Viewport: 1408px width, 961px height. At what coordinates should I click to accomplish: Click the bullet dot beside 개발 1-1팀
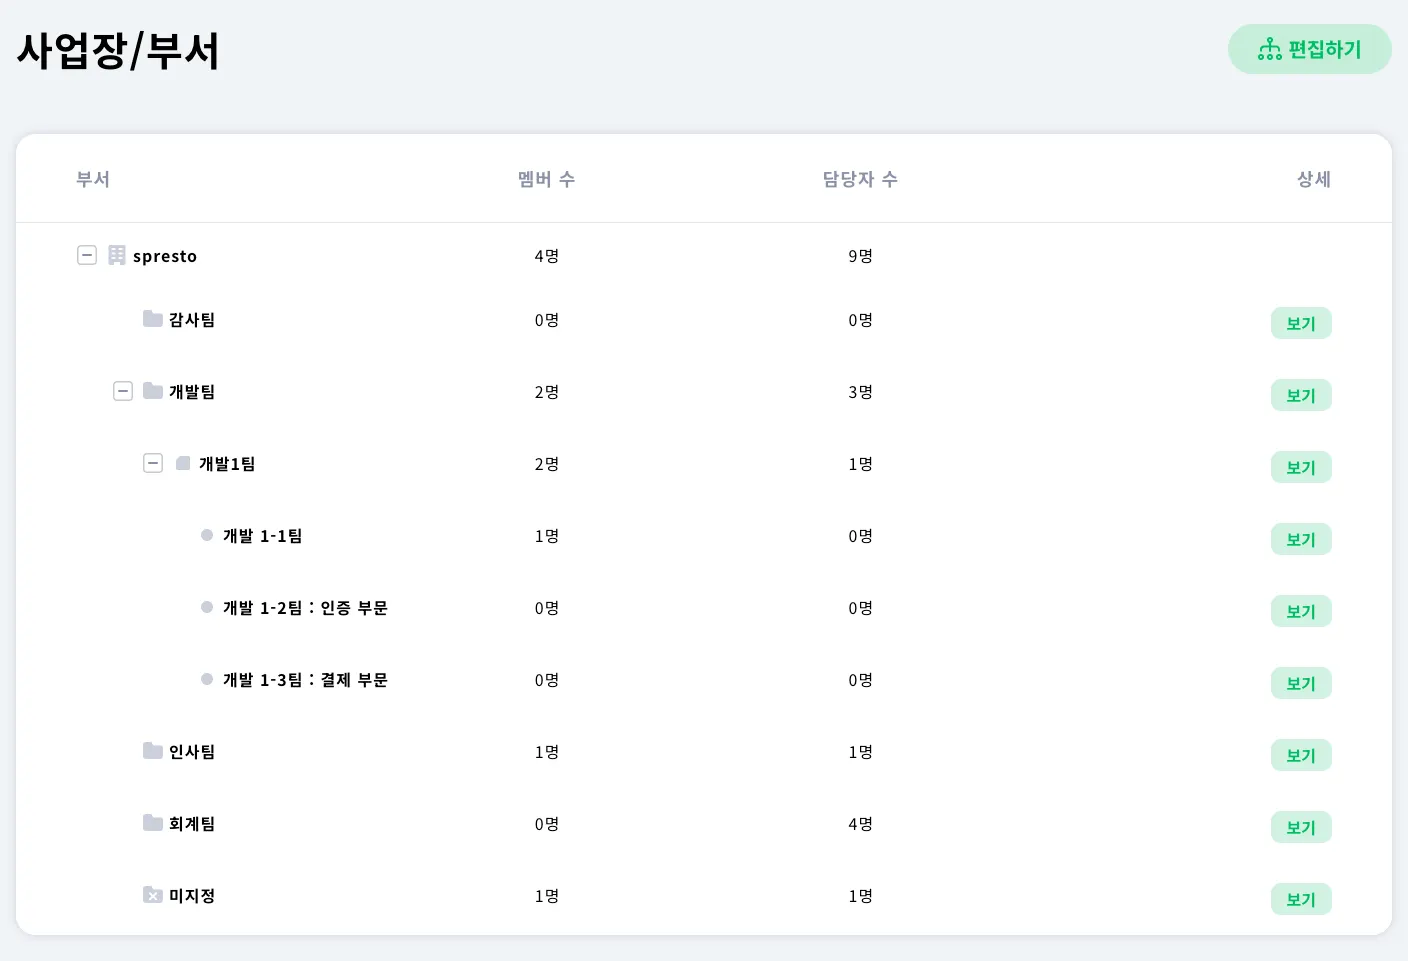207,535
